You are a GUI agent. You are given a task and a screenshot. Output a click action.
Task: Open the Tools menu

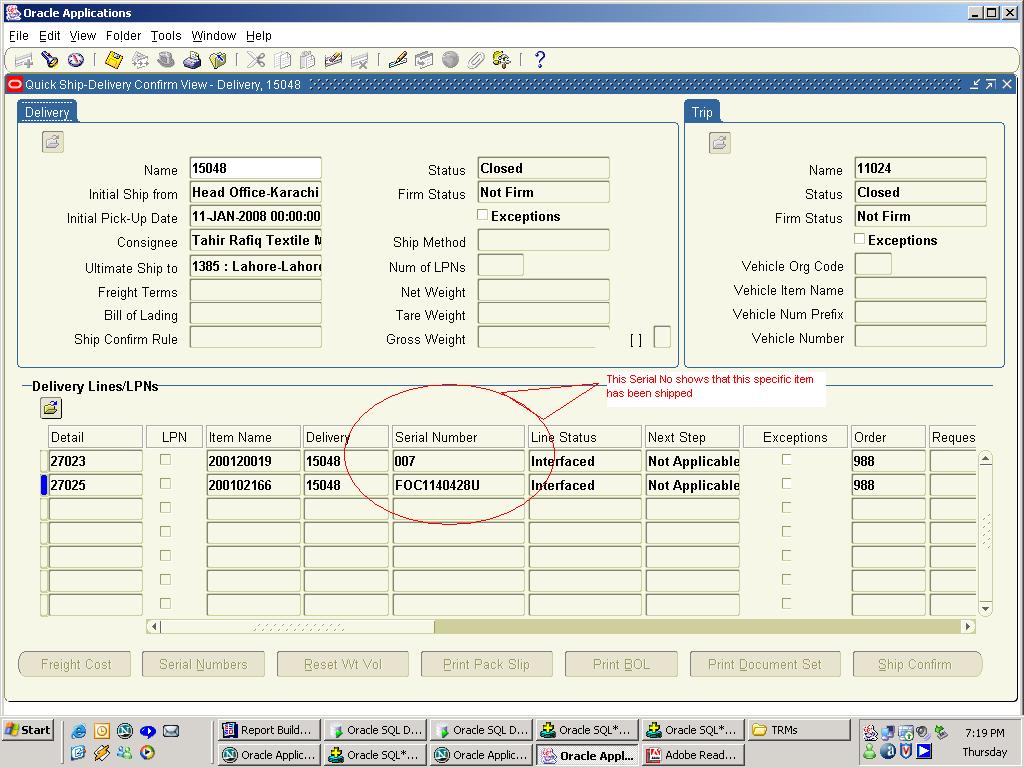pos(166,35)
